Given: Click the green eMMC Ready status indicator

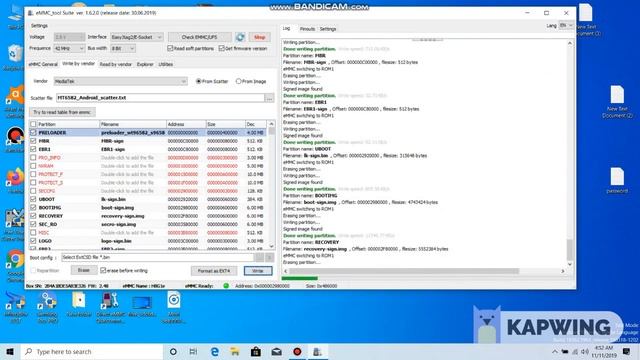Looking at the screenshot, I should coord(226,286).
